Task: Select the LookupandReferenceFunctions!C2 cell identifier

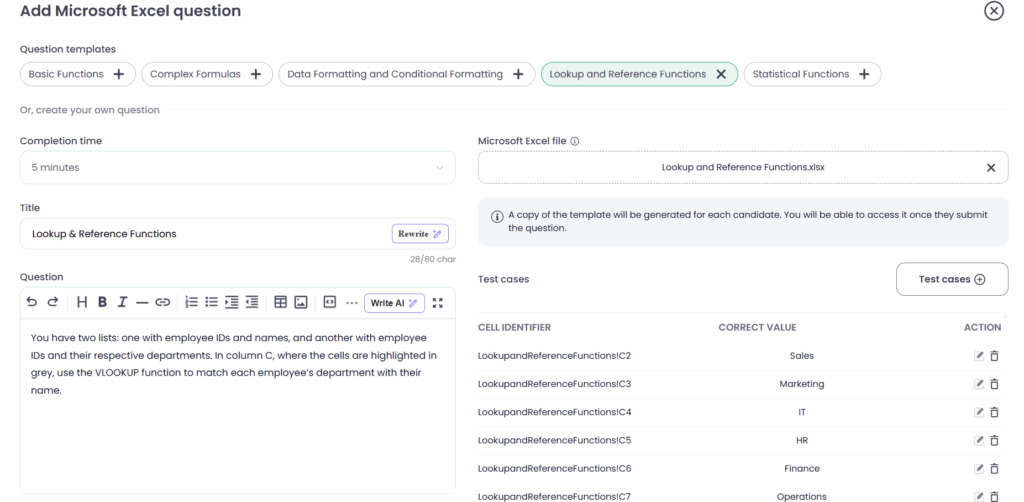Action: click(554, 356)
